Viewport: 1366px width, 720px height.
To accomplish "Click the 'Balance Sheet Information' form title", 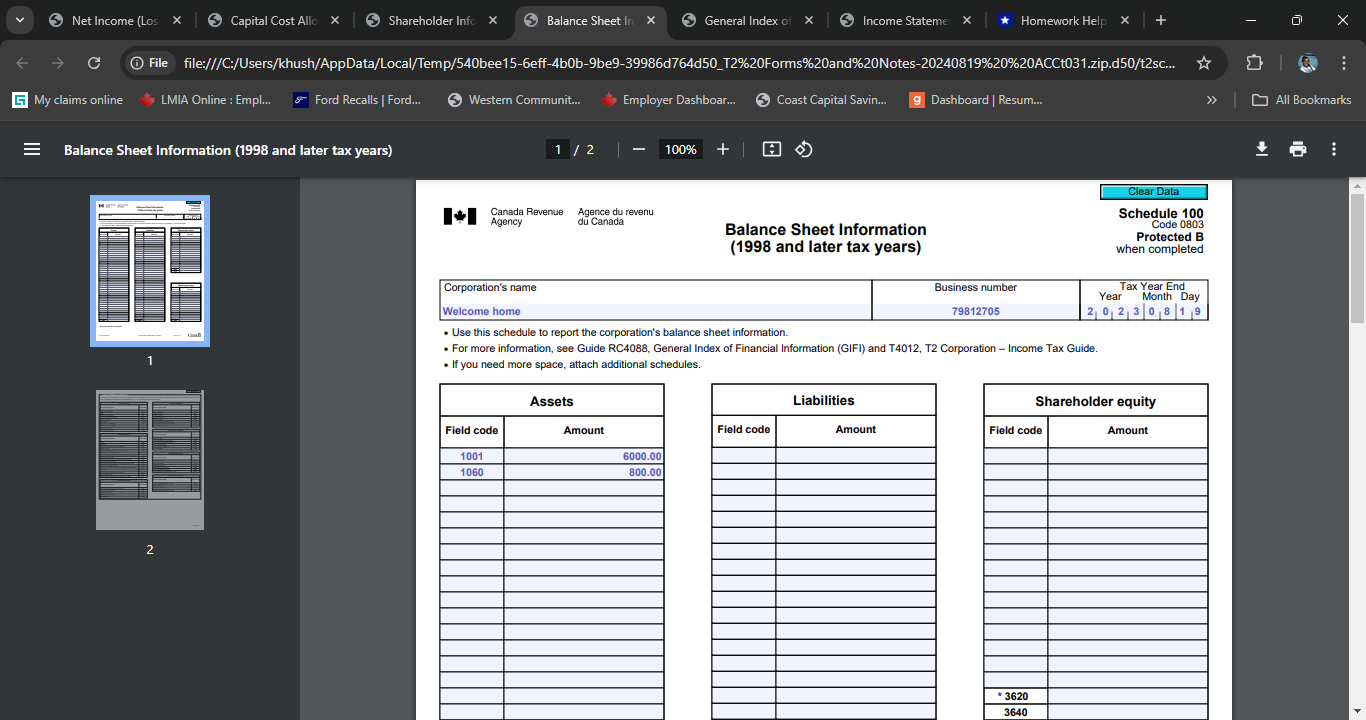I will pos(826,230).
